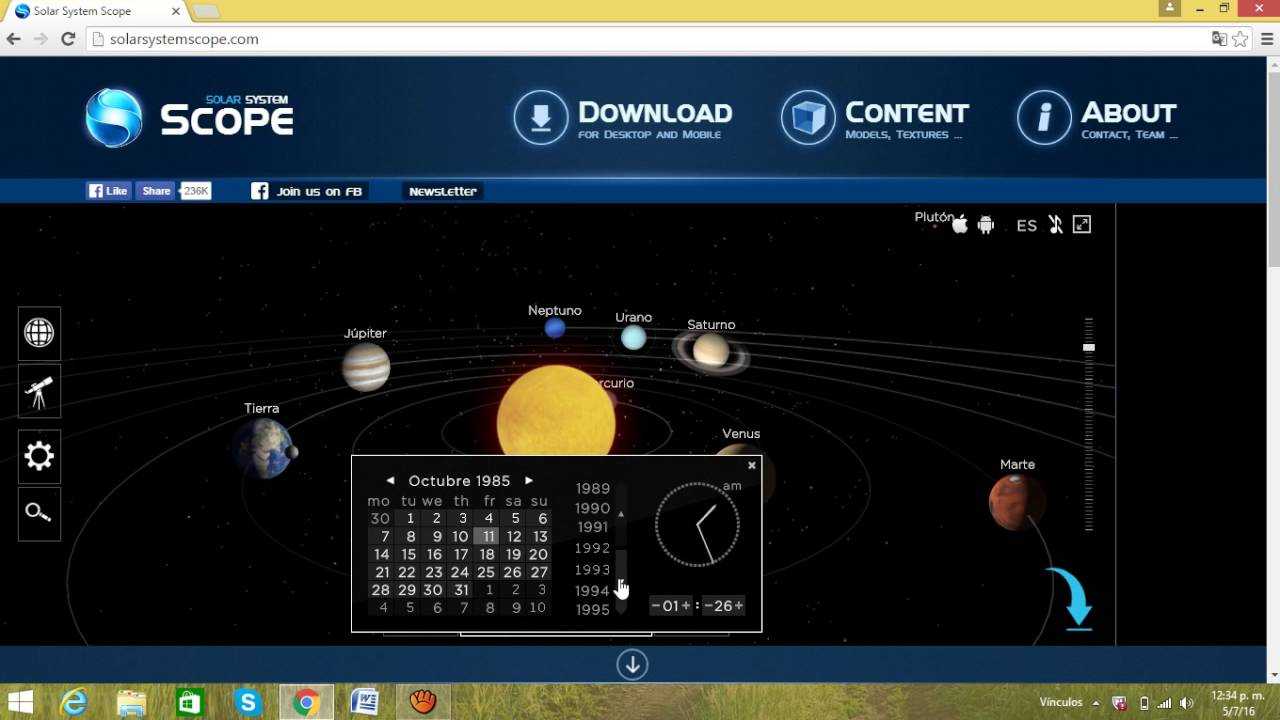Screen dimensions: 1280x720
Task: Go to next month in calendar
Action: pyautogui.click(x=529, y=481)
